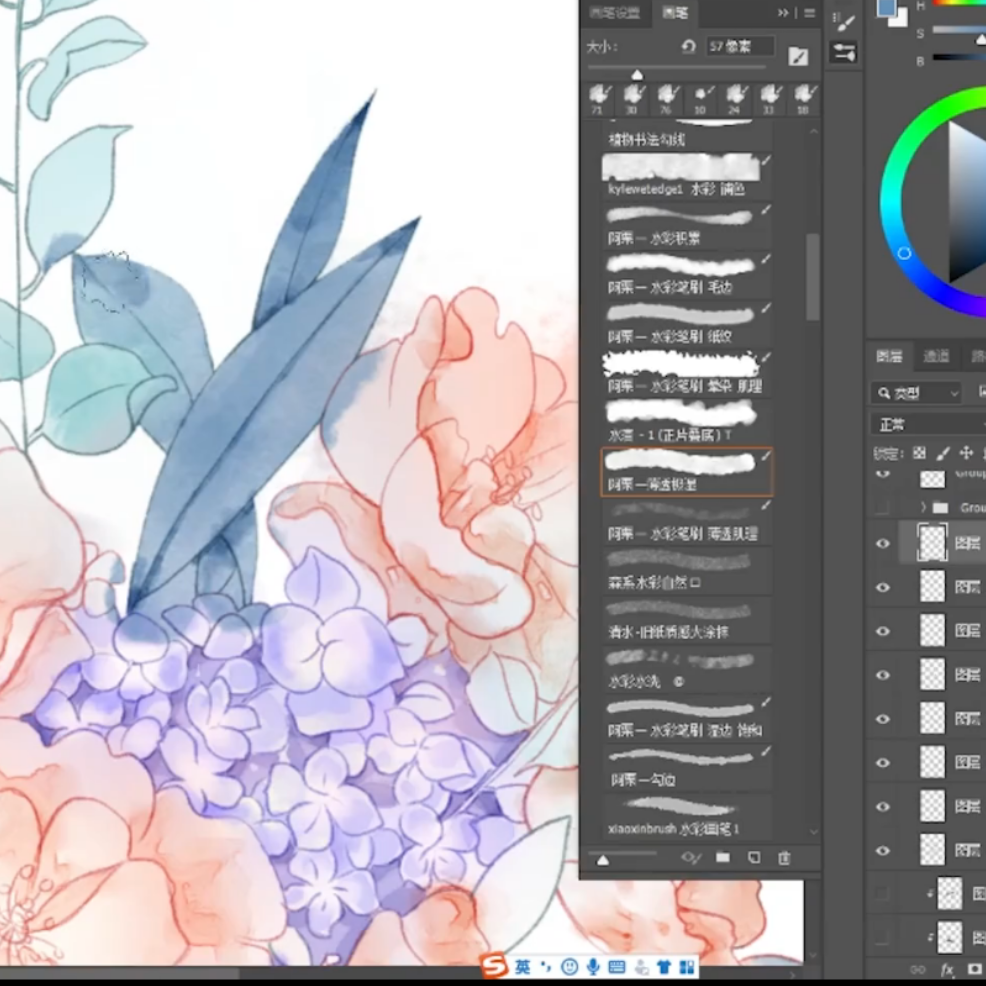This screenshot has height=986, width=986.
Task: Open the IME emoji smiley icon
Action: point(569,967)
